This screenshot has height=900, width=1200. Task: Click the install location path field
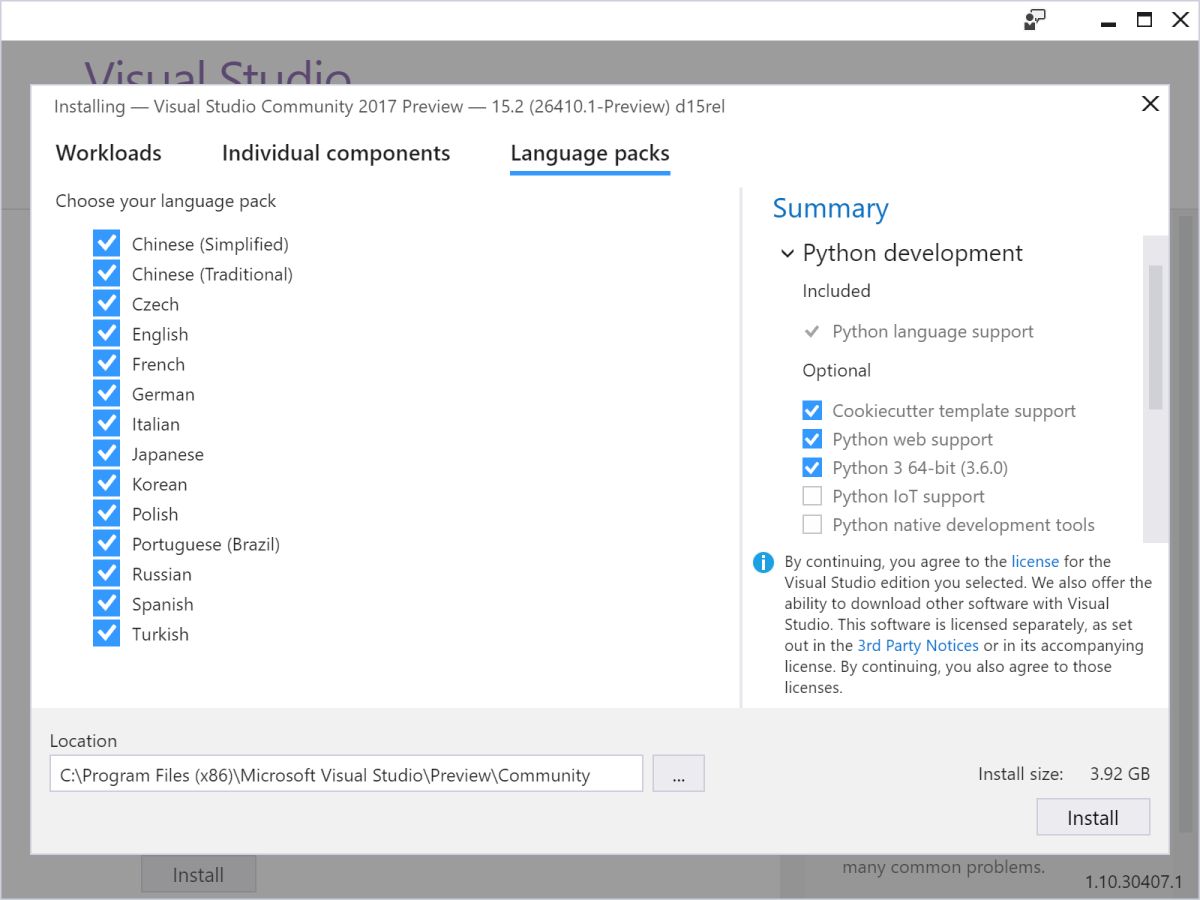click(x=346, y=774)
